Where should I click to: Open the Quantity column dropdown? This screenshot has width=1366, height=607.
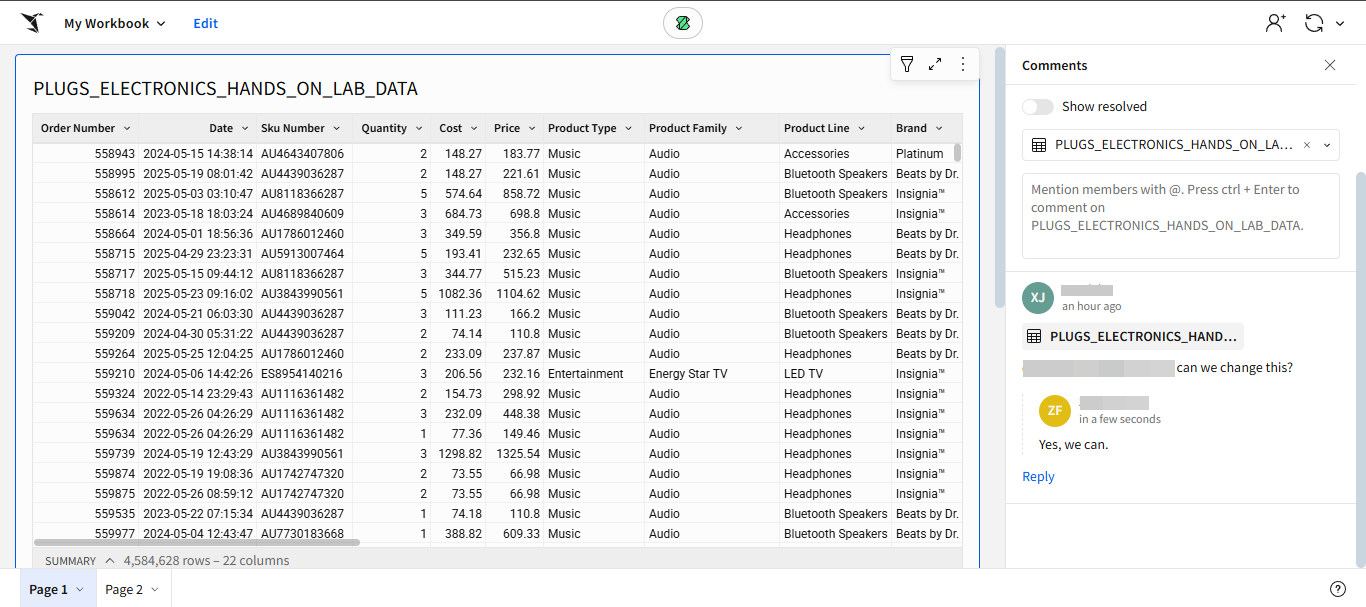[x=419, y=128]
